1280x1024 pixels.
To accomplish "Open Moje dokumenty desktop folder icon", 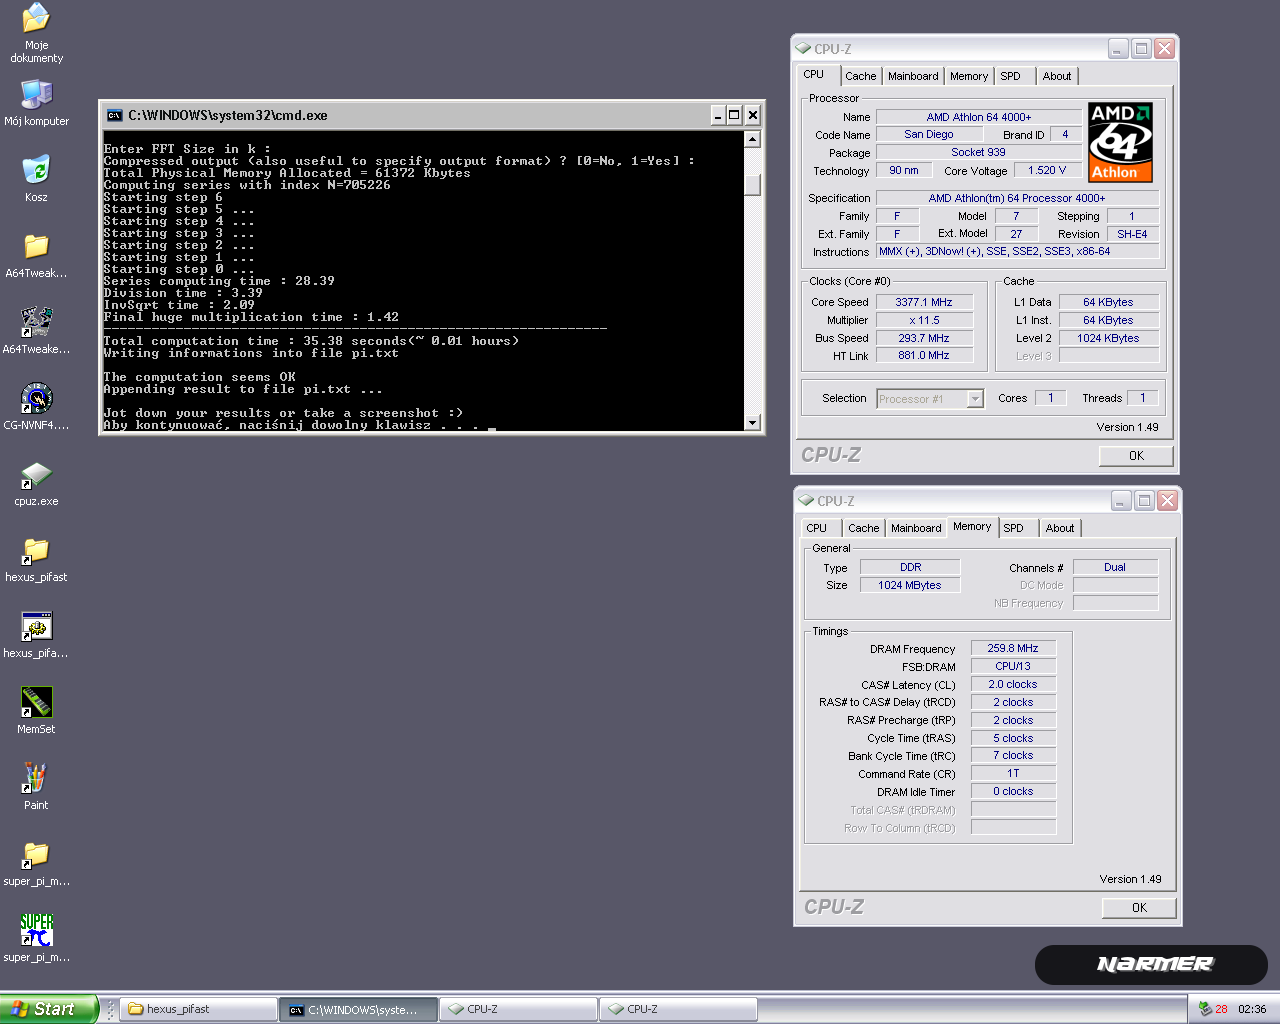I will pos(36,17).
